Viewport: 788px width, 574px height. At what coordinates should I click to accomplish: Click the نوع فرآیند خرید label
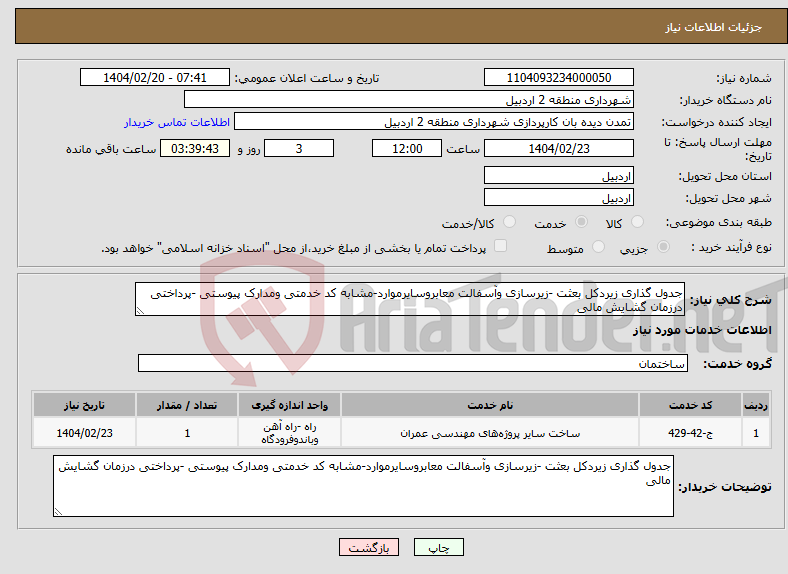point(731,247)
